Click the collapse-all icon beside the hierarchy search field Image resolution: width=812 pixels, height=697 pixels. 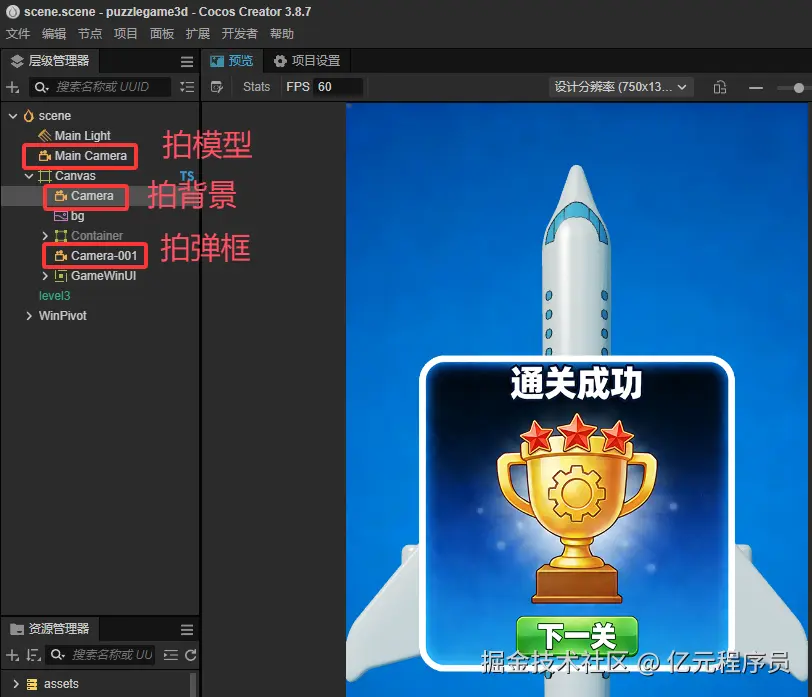tap(187, 87)
